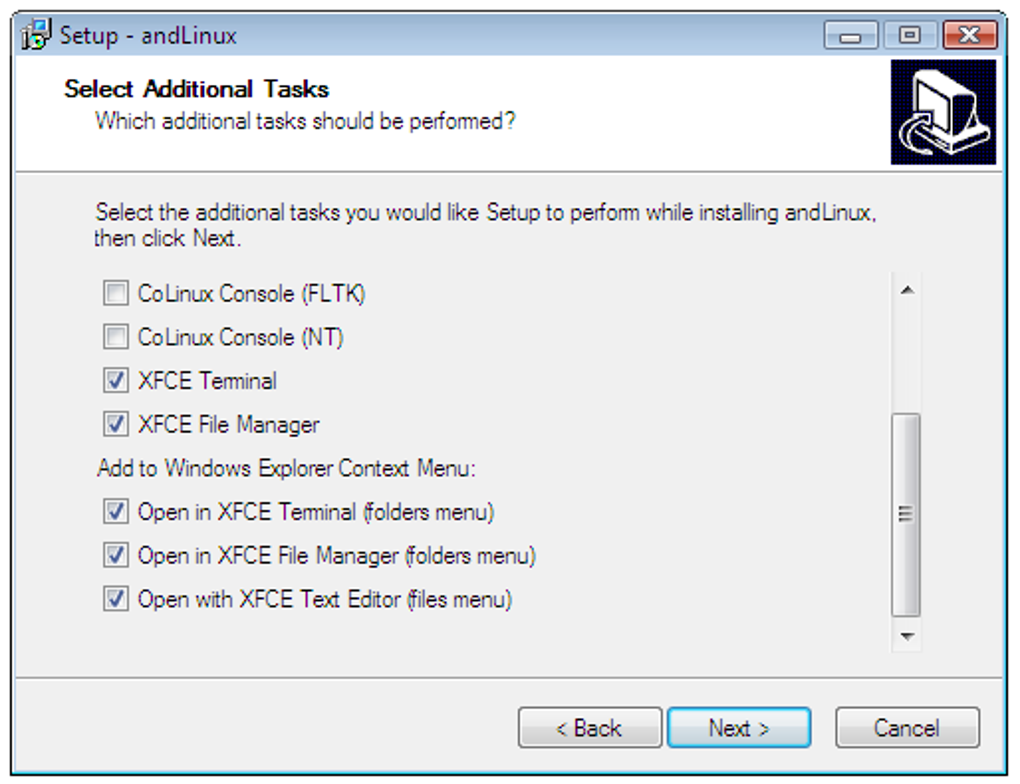Uncheck the XFCE Terminal checkbox

(117, 381)
